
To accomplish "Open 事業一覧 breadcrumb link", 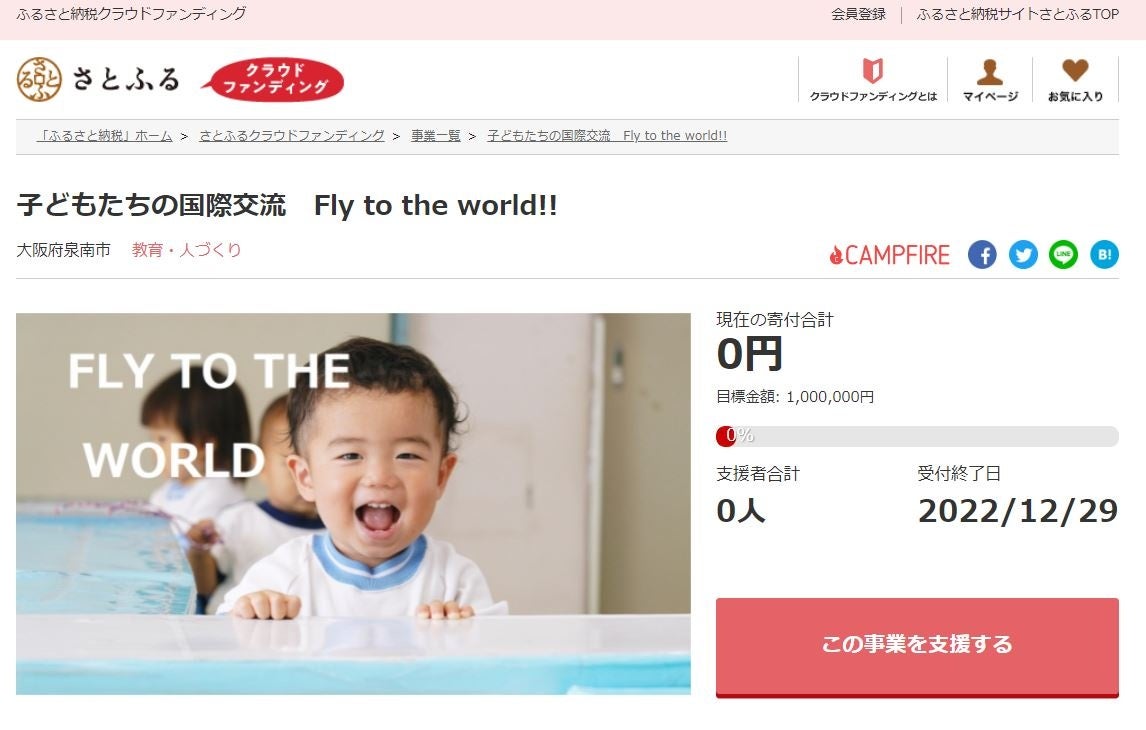I will click(x=436, y=136).
